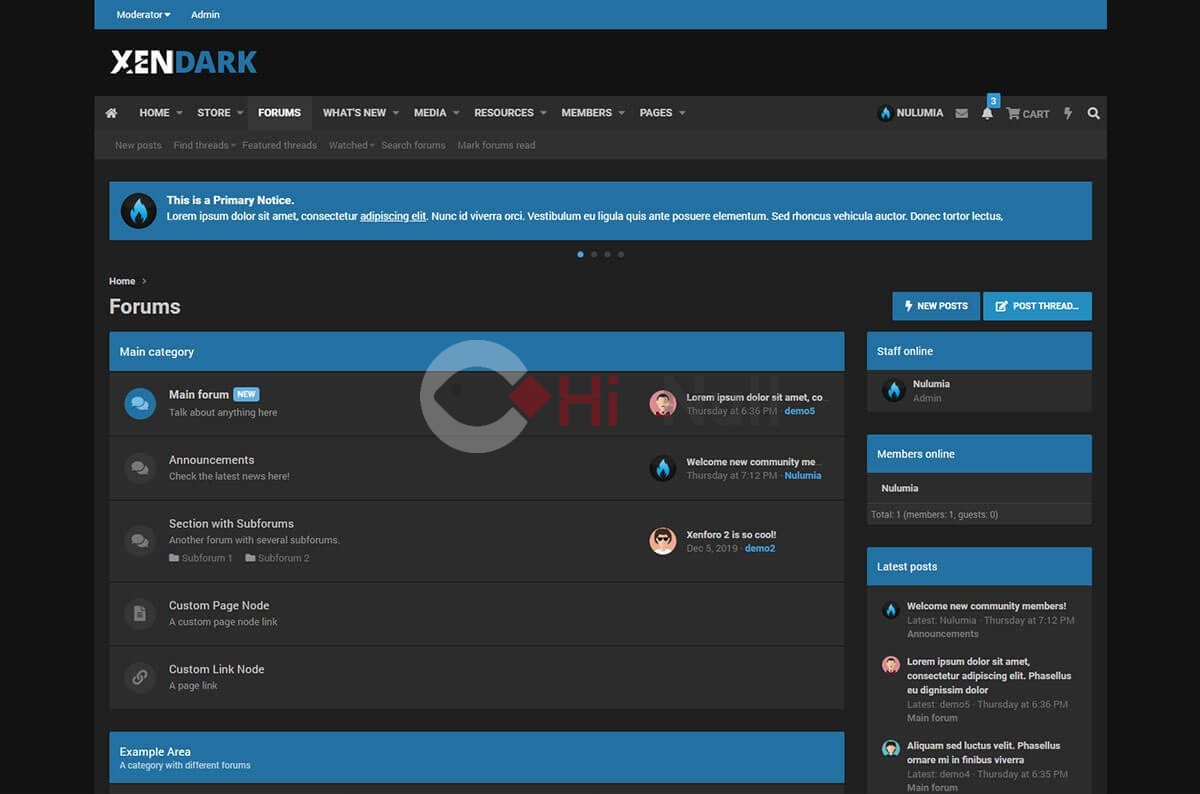
Task: Click the Custom Page Node document icon
Action: (140, 614)
